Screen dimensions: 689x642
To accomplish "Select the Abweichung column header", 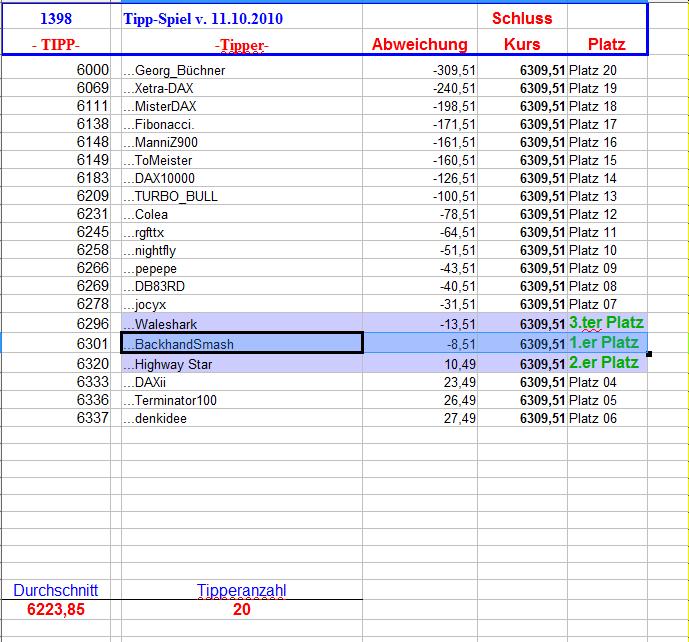I will (x=420, y=44).
